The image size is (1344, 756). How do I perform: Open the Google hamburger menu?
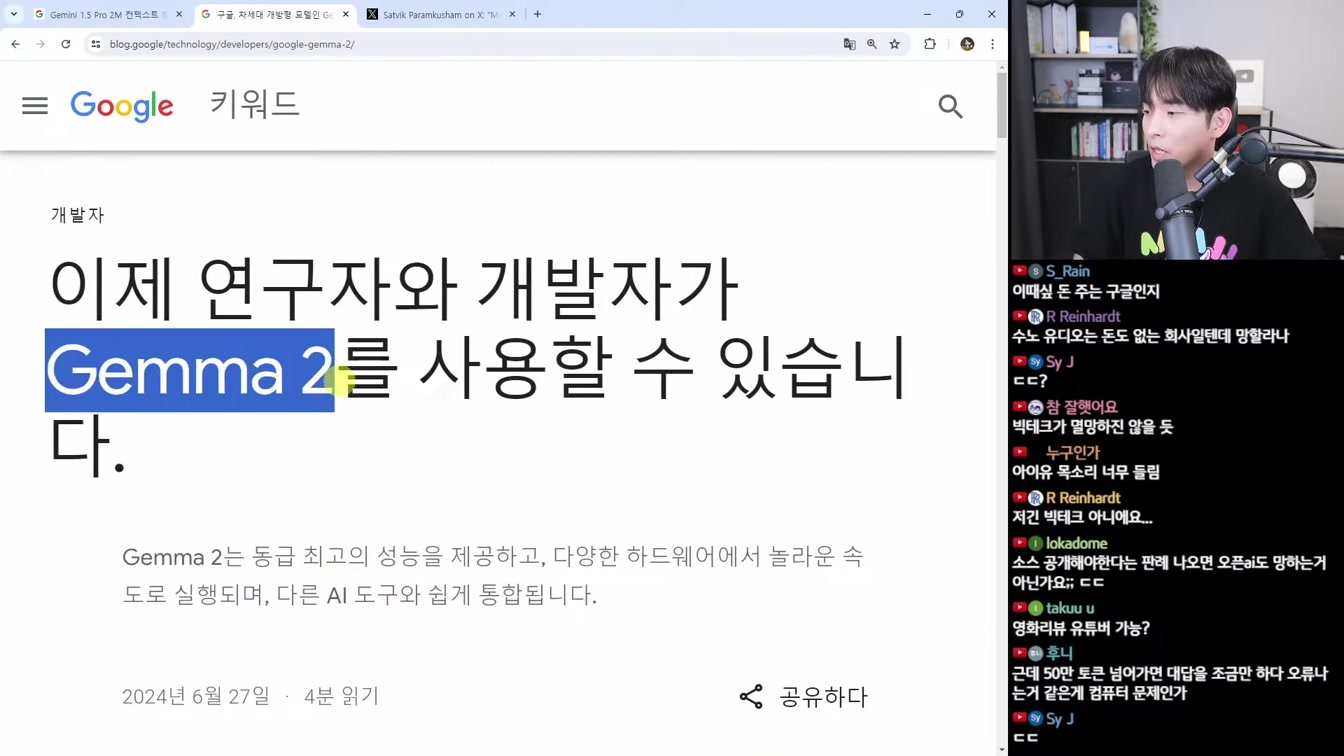click(35, 106)
